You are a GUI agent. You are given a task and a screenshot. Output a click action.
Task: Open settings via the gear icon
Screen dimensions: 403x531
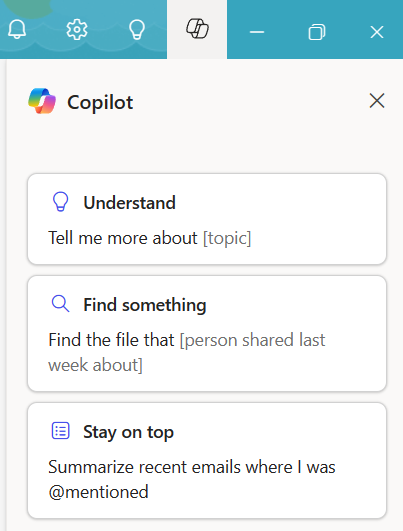(77, 29)
